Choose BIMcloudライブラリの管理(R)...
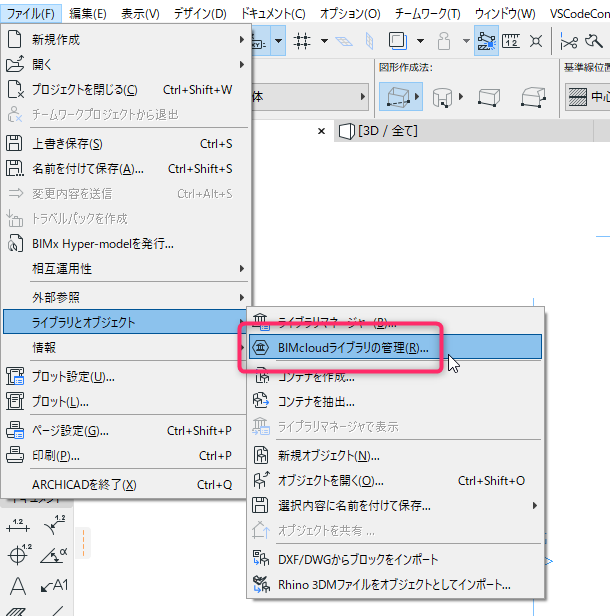 (x=396, y=347)
